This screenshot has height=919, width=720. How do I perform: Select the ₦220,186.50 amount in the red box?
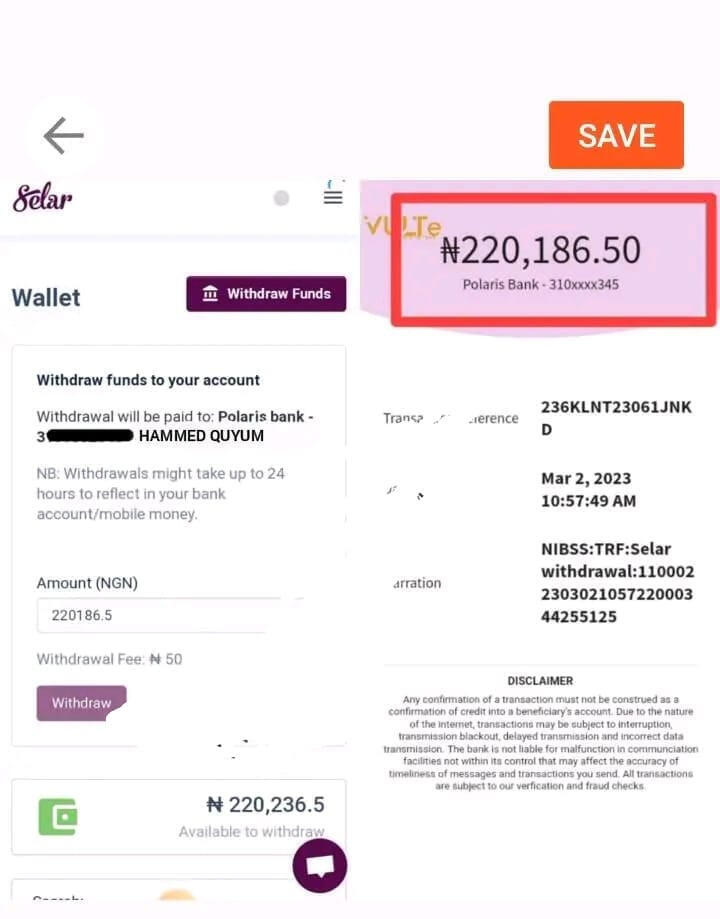tap(540, 250)
